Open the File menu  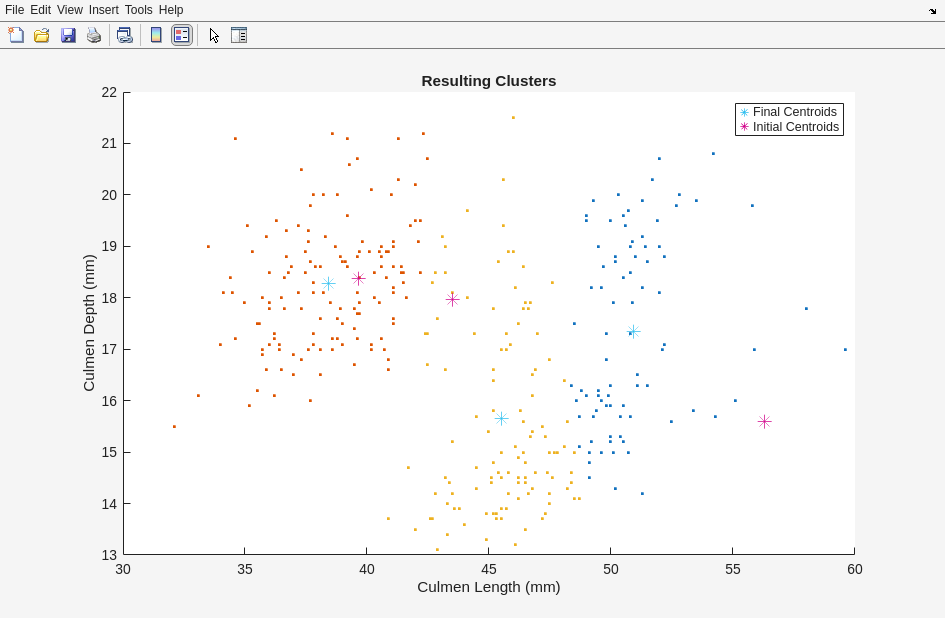coord(14,10)
